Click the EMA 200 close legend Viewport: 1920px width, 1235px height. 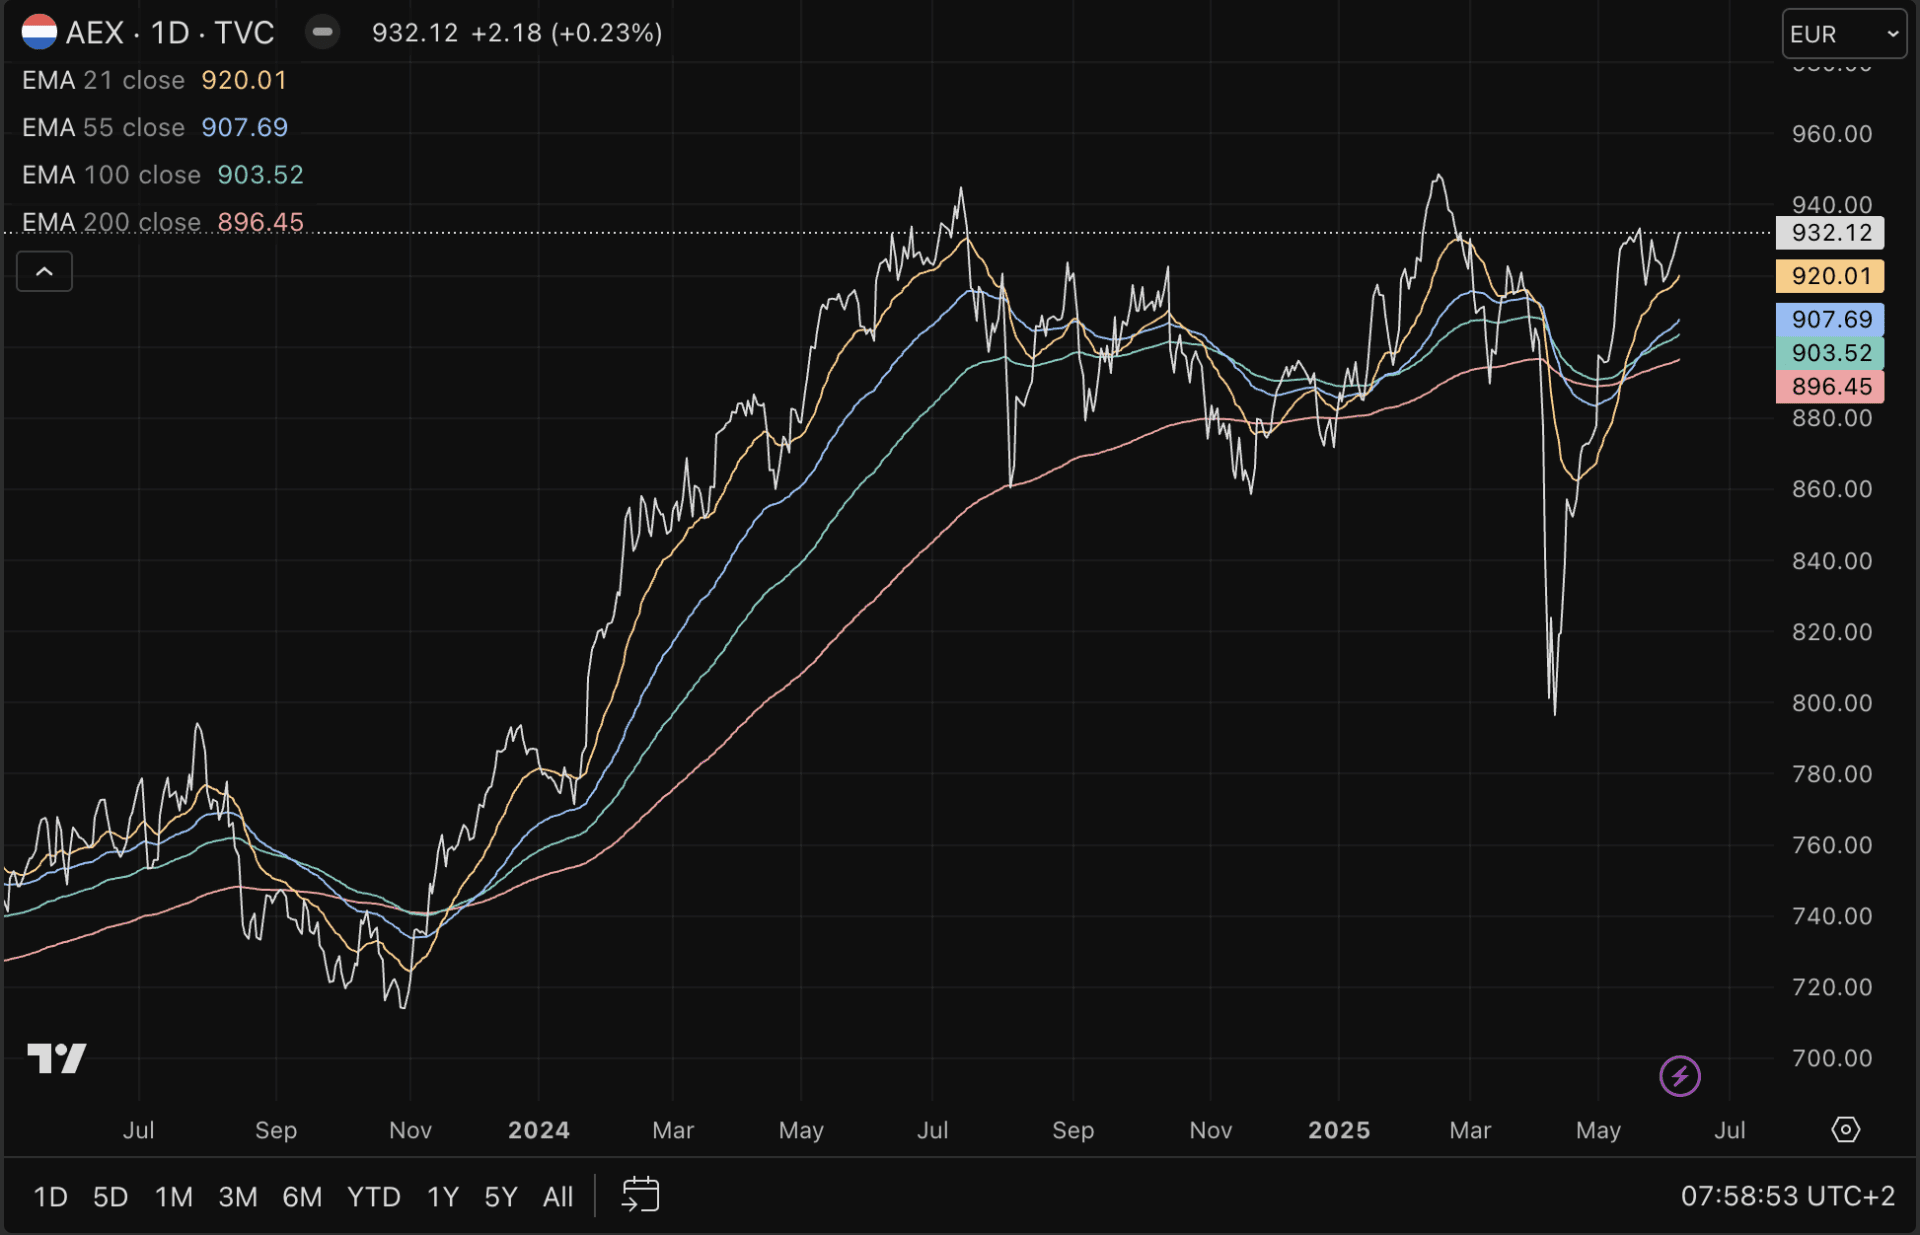point(112,222)
